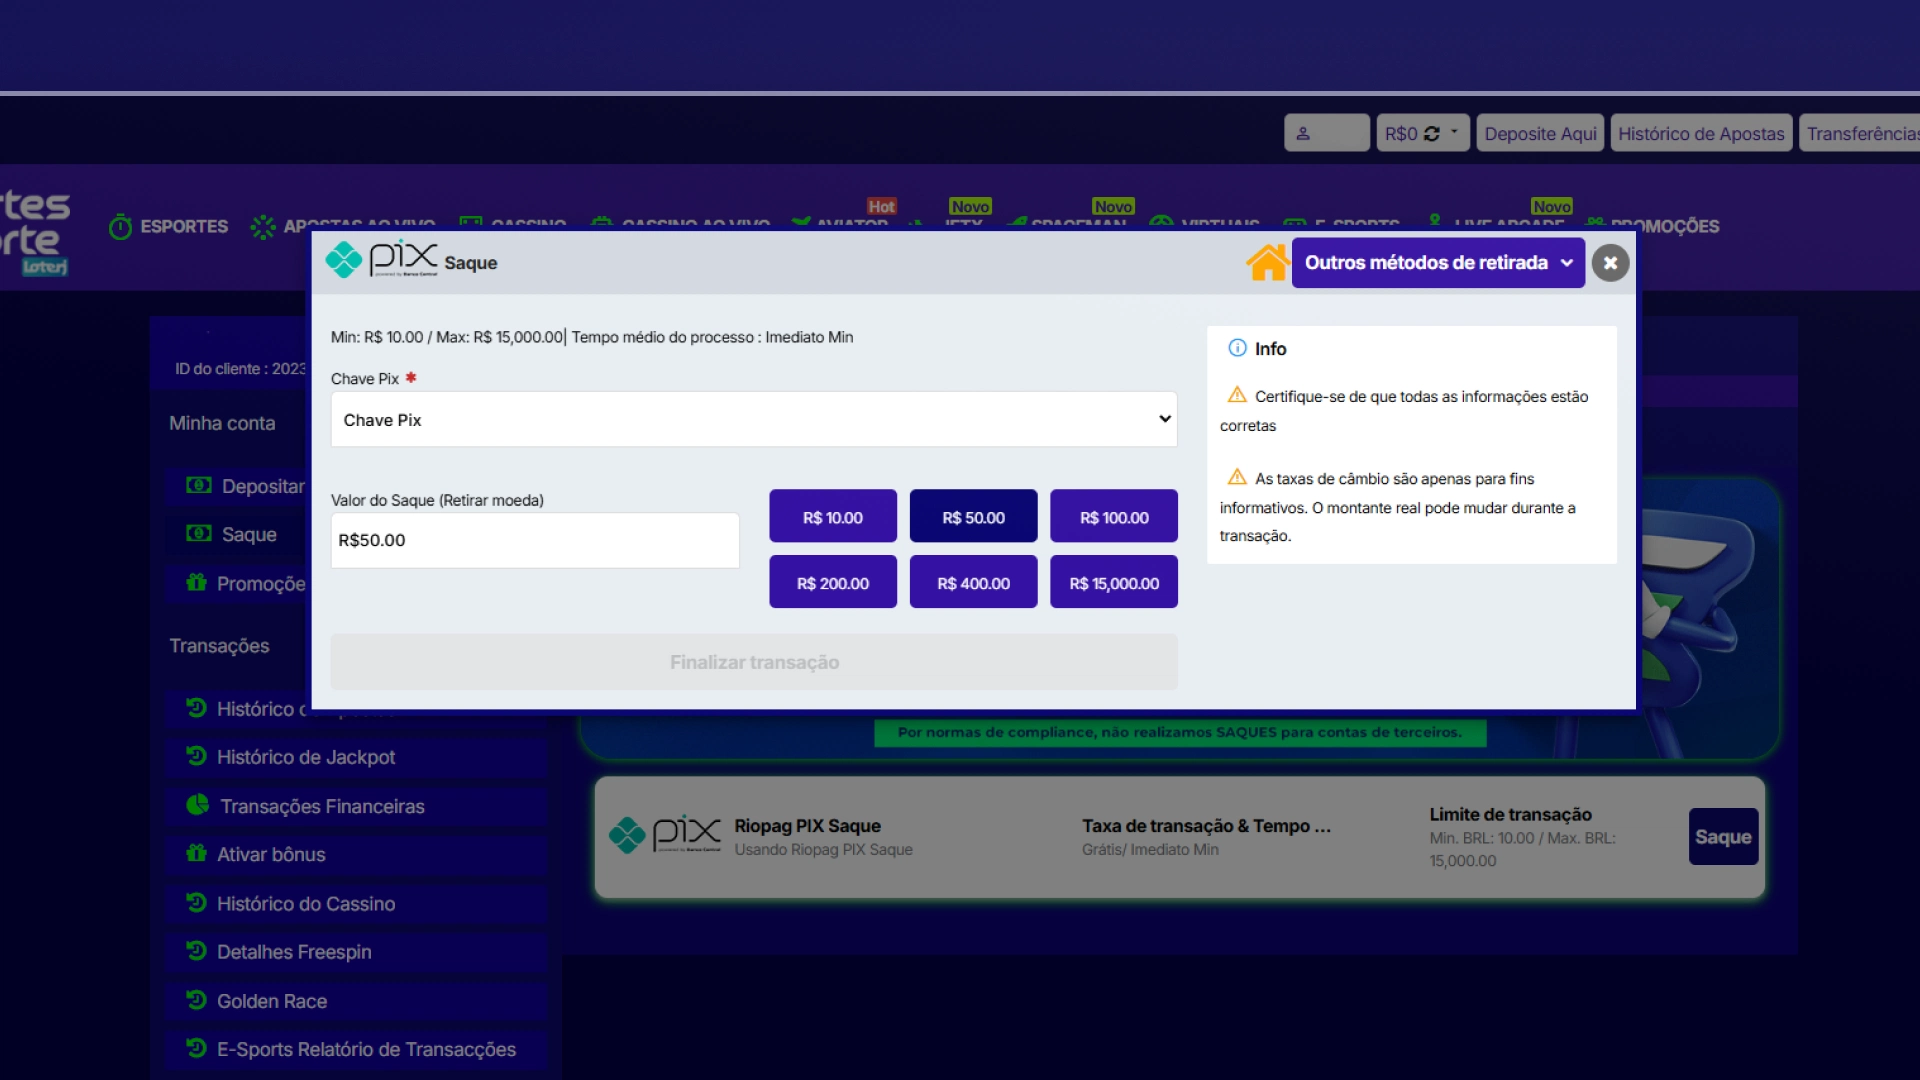The width and height of the screenshot is (1920, 1080).
Task: Click the Saque sidebar money icon
Action: click(x=198, y=533)
